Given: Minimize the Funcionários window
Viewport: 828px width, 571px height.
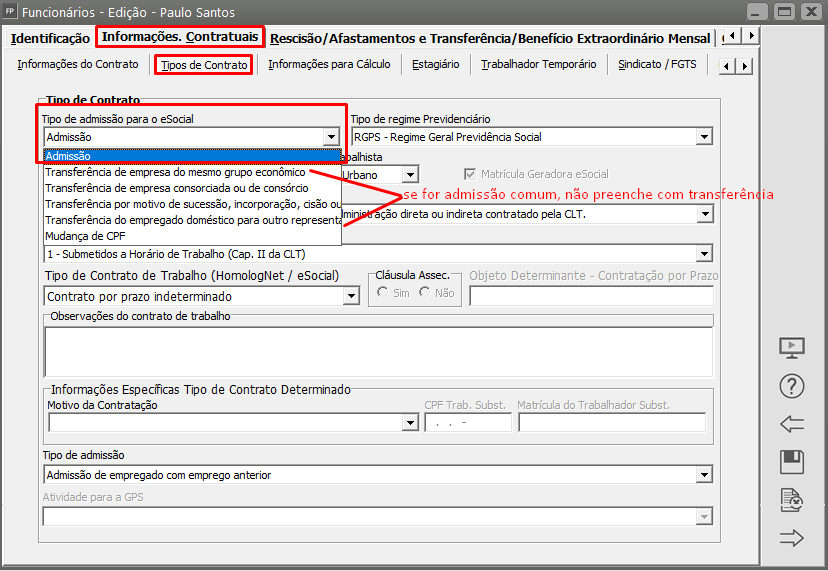Looking at the screenshot, I should click(x=757, y=12).
